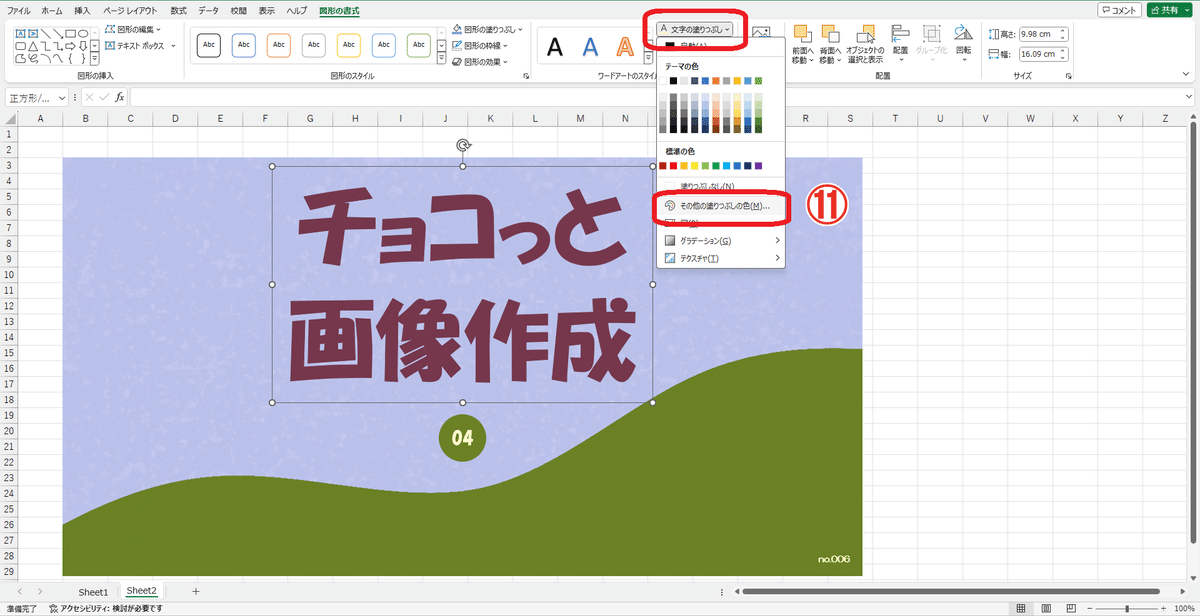The width and height of the screenshot is (1200, 616).
Task: Open the Name Box dropdown
Action: tap(62, 97)
